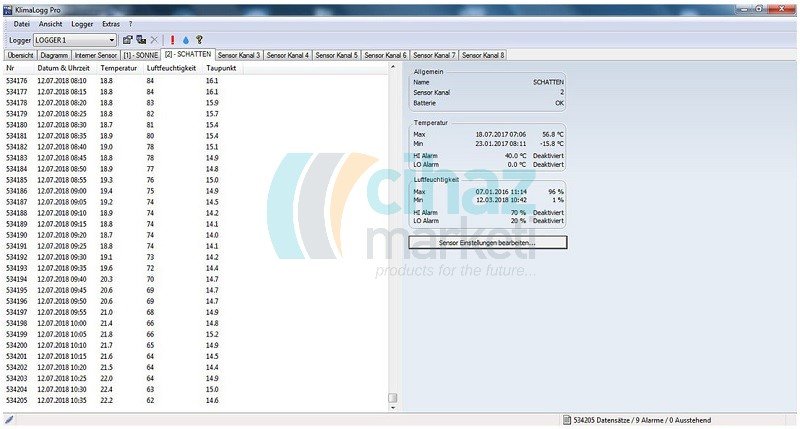
Task: Switch to the Übersicht tab
Action: pos(20,55)
